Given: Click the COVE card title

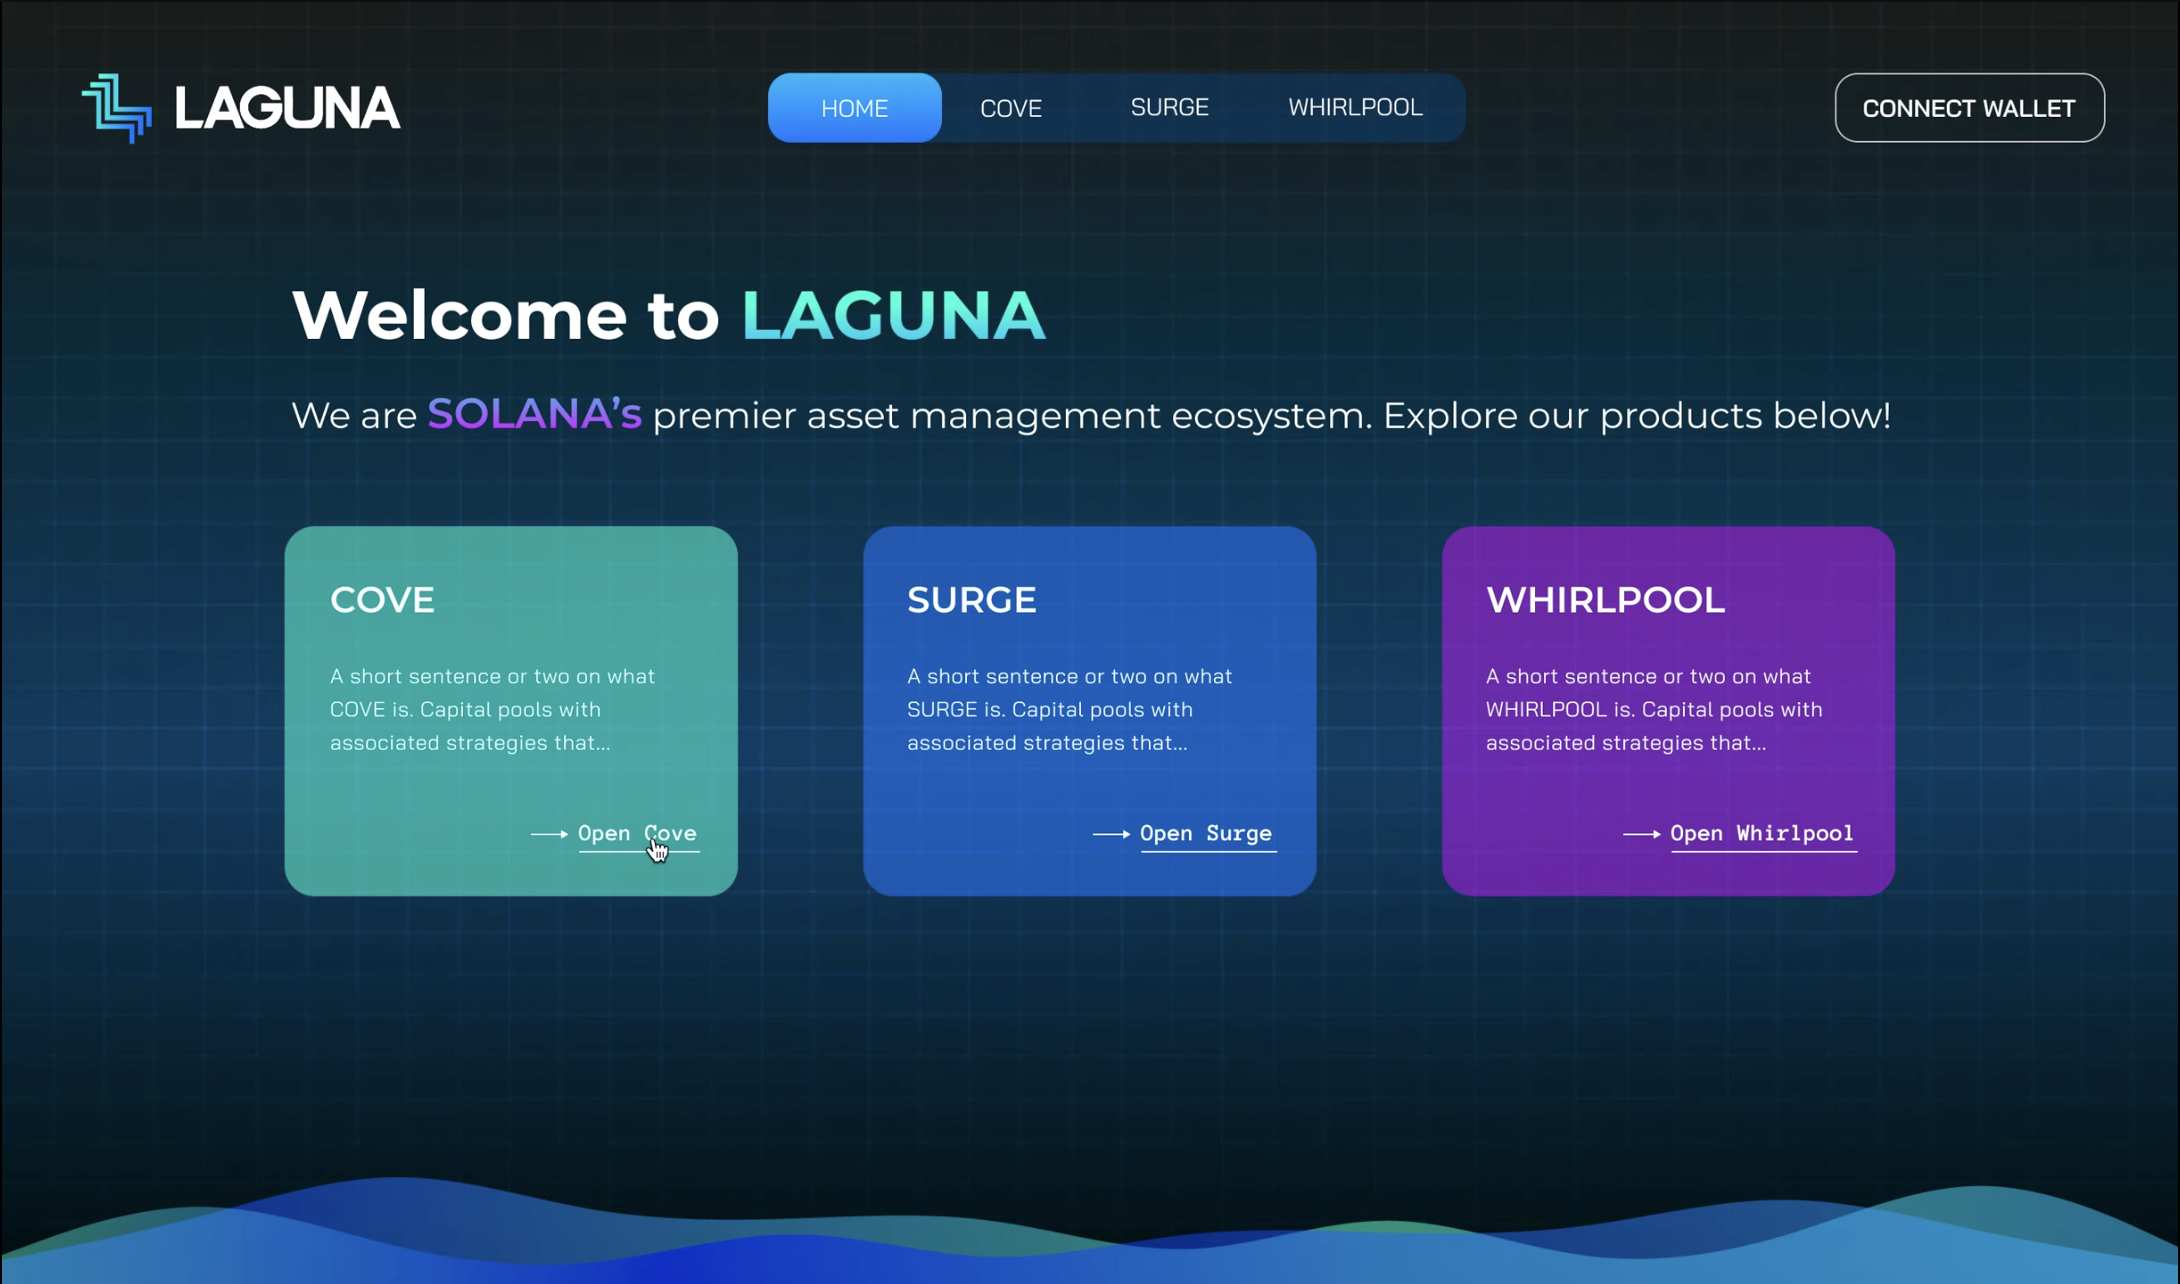Looking at the screenshot, I should pos(382,600).
